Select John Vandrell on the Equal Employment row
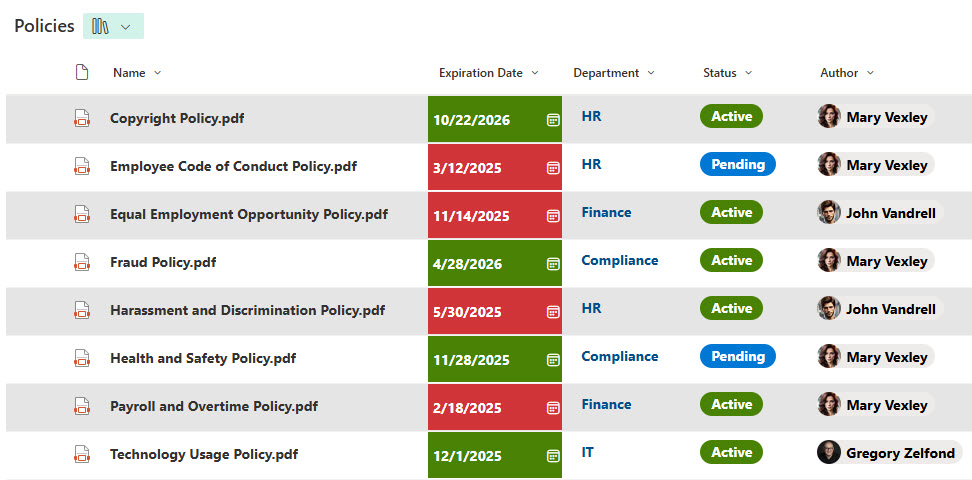972x480 pixels. pos(890,213)
